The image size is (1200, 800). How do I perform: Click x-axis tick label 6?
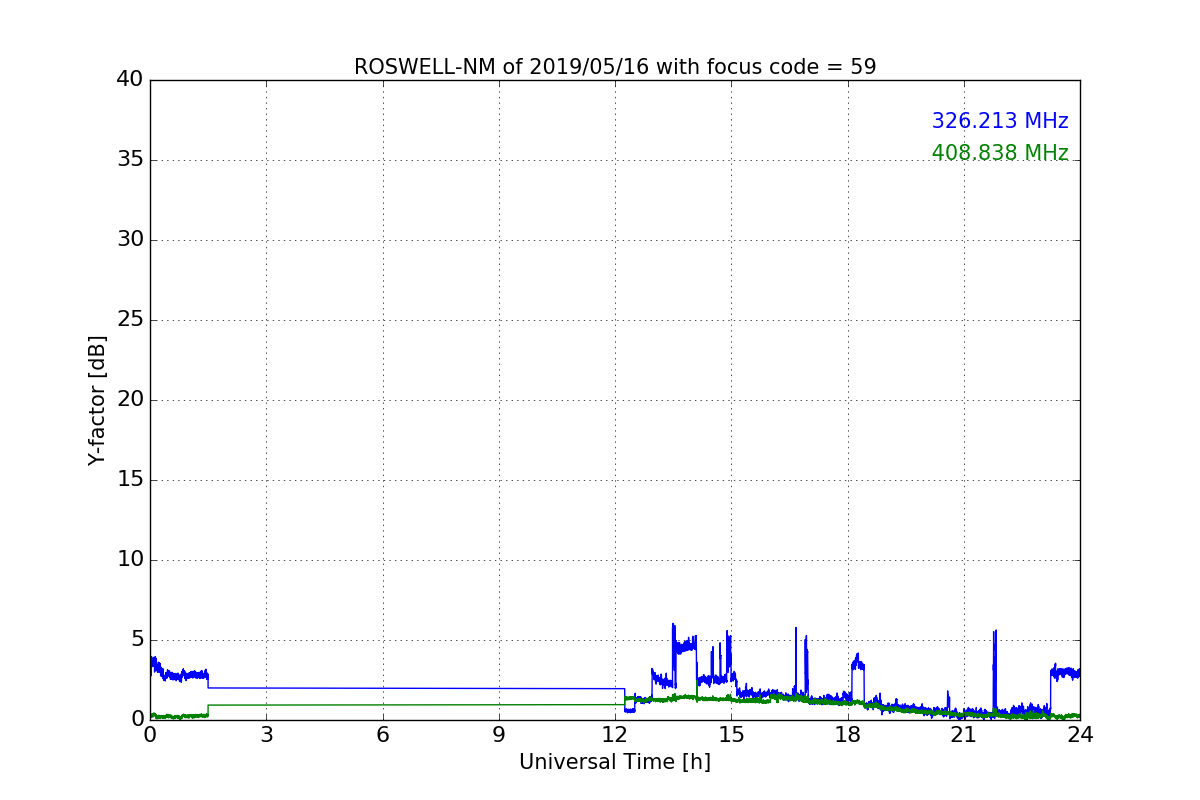[x=382, y=734]
